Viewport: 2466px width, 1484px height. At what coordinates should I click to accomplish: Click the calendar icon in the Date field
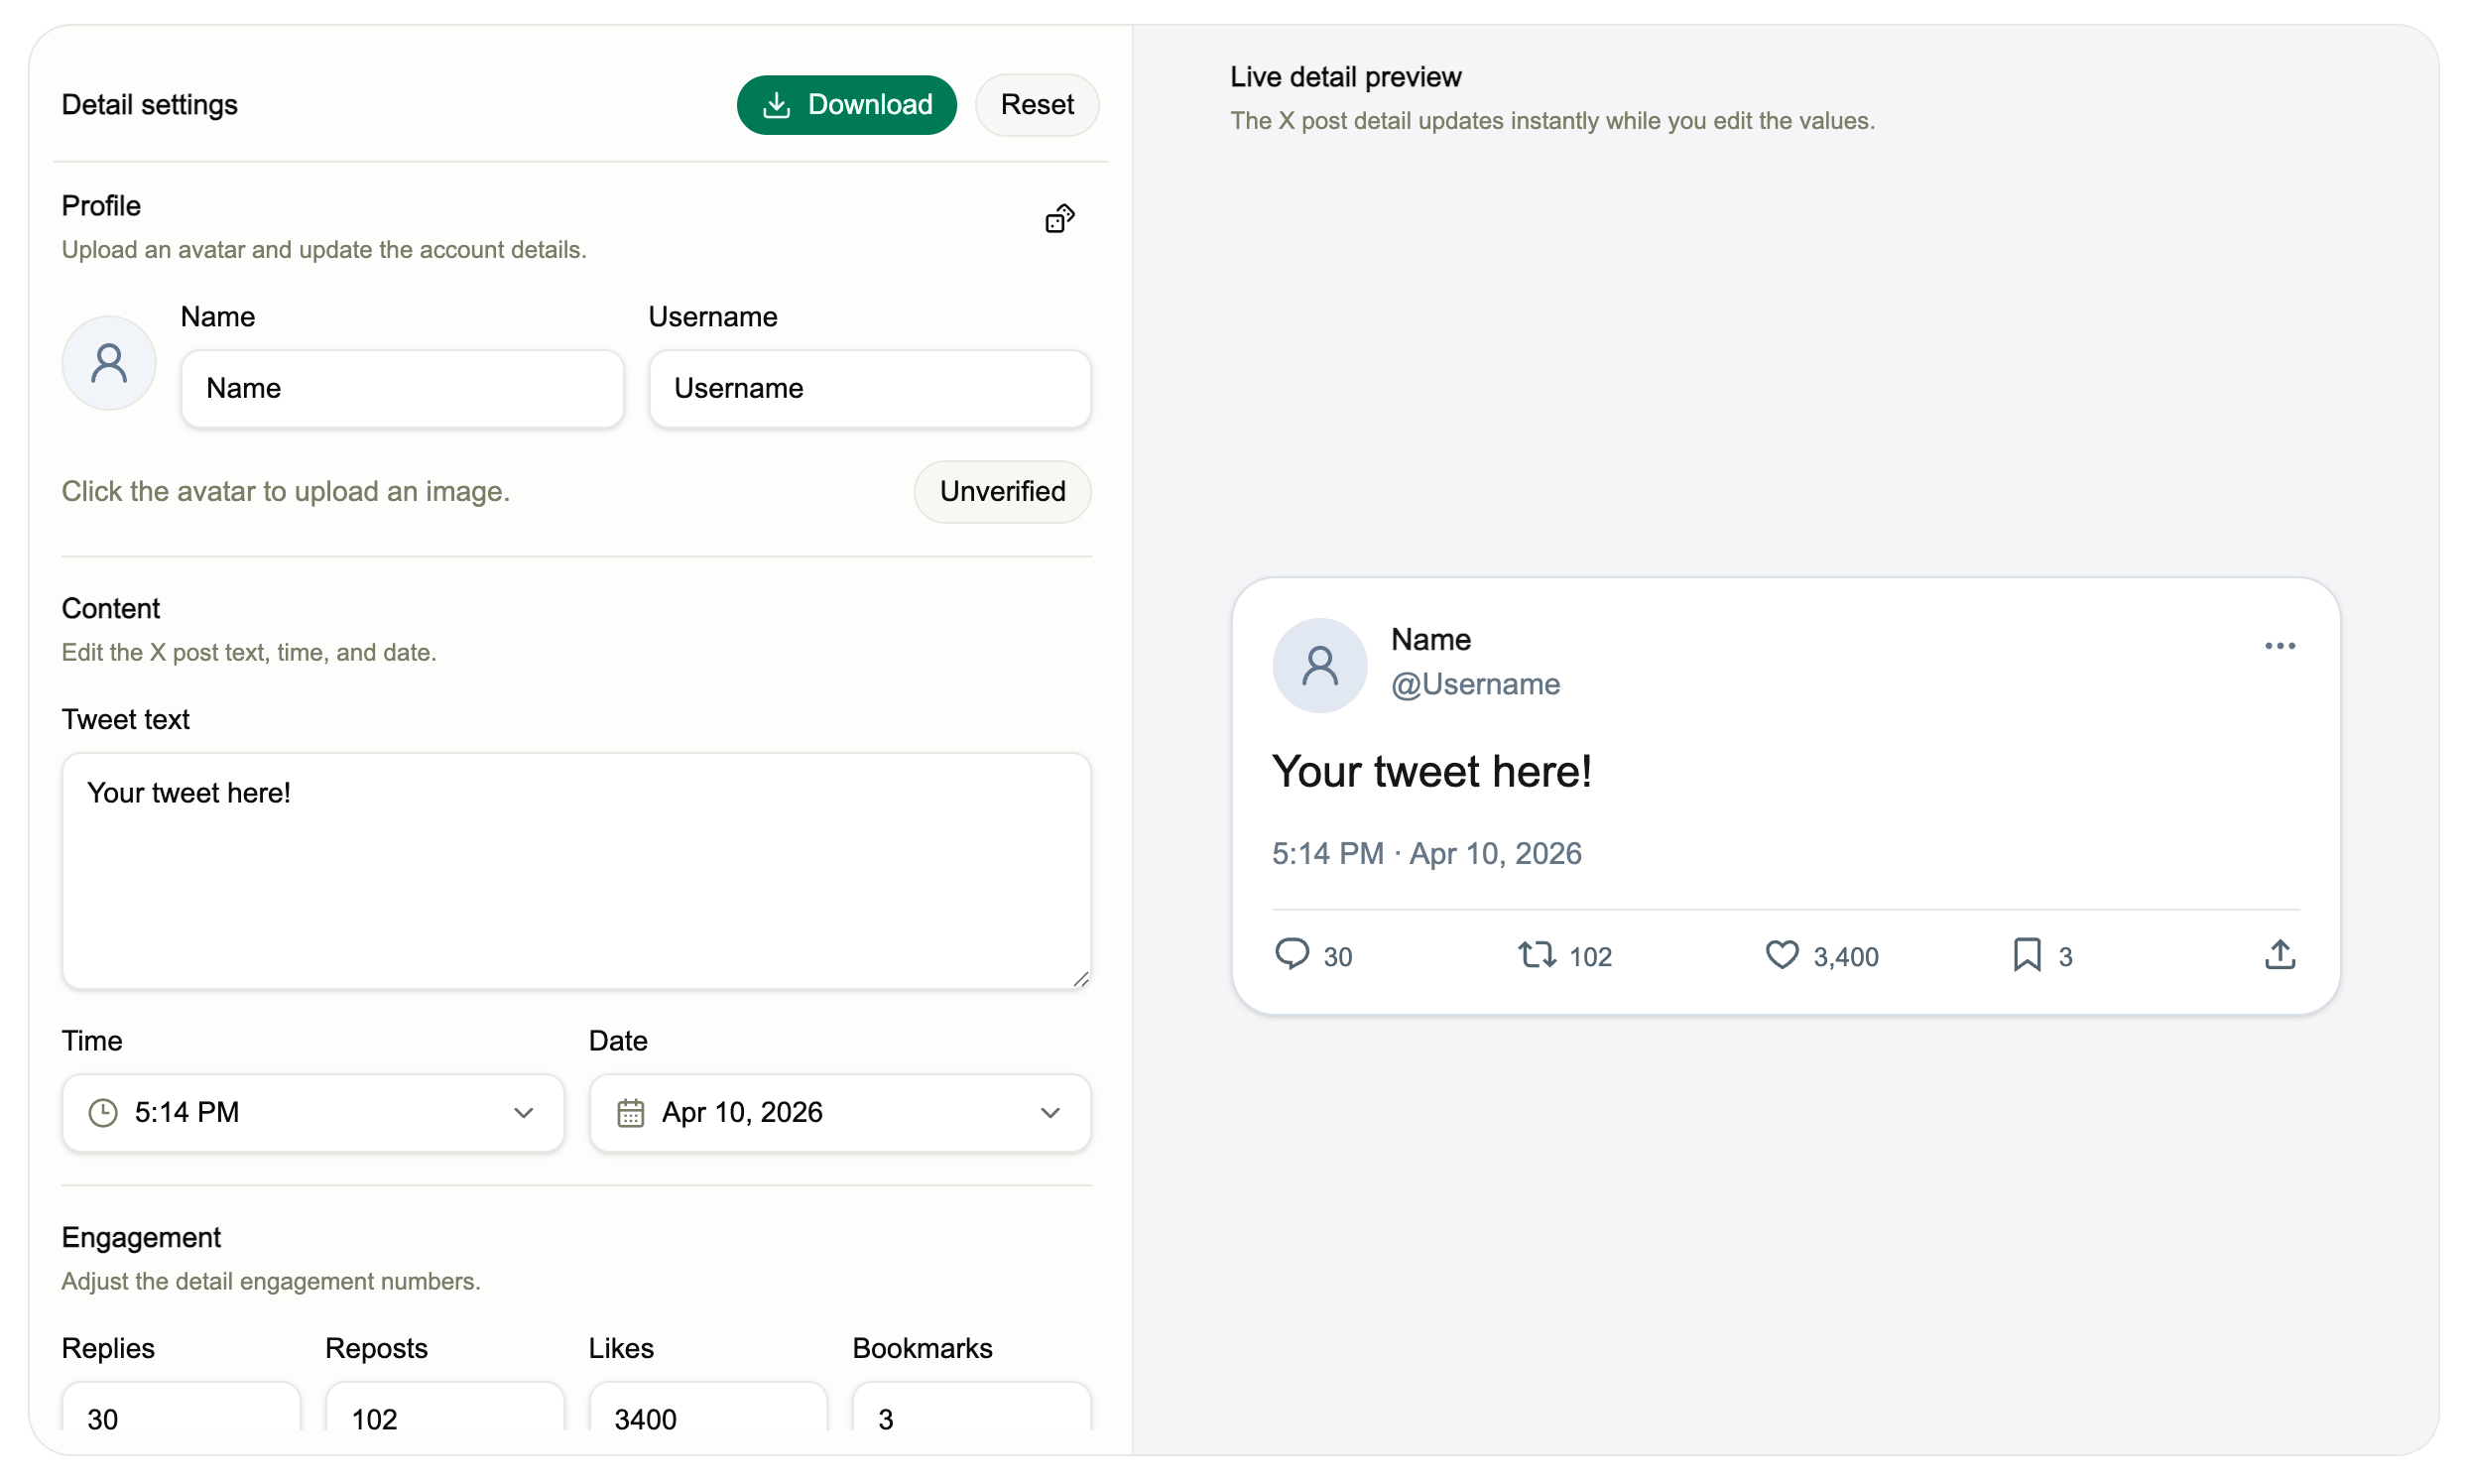tap(630, 1113)
